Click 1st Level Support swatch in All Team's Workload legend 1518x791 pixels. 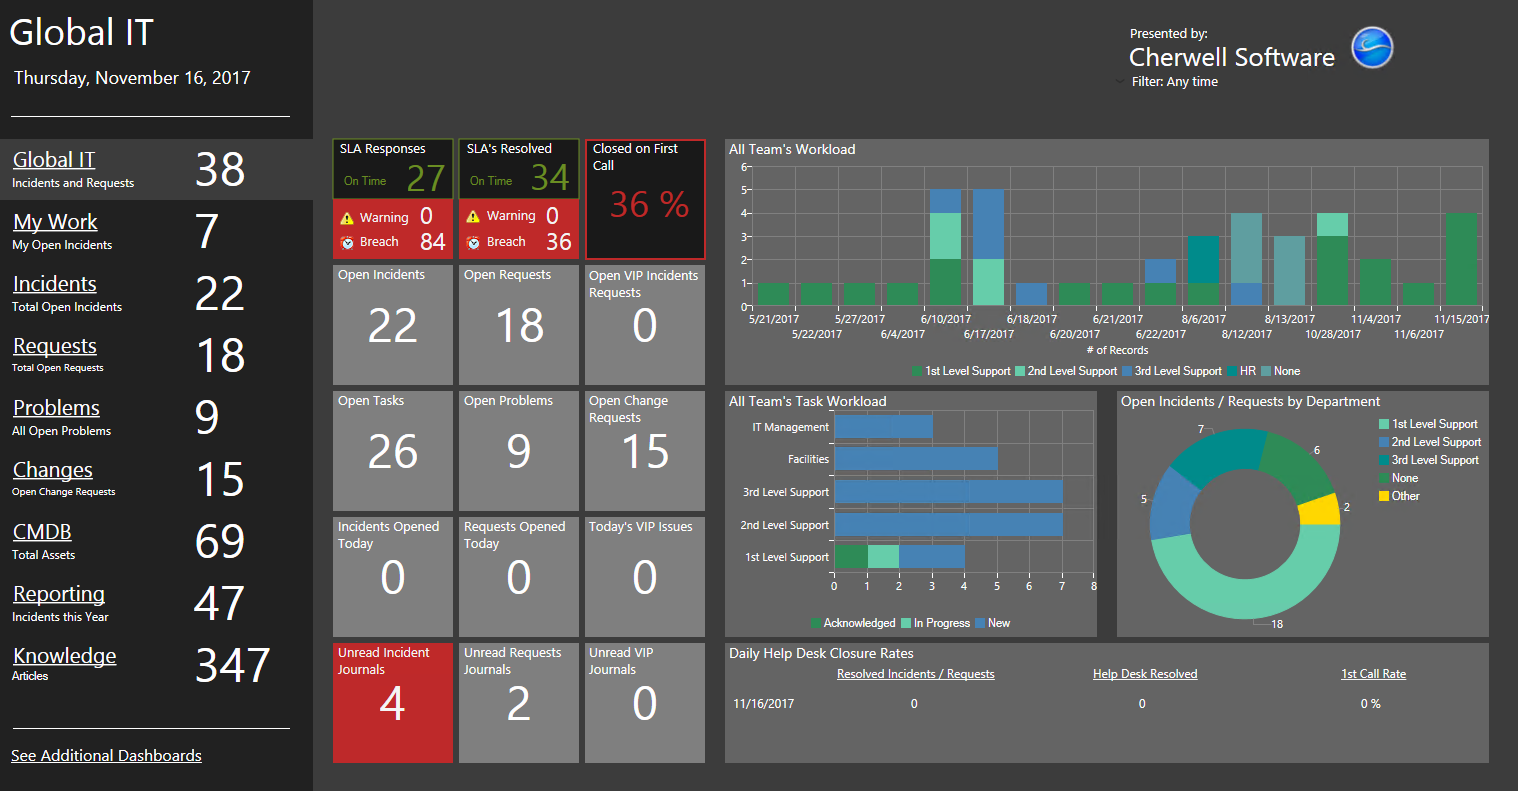917,371
